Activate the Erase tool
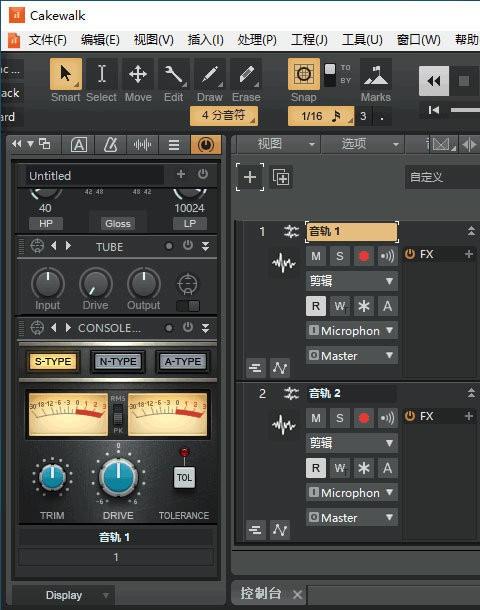Image resolution: width=480 pixels, height=610 pixels. click(246, 74)
